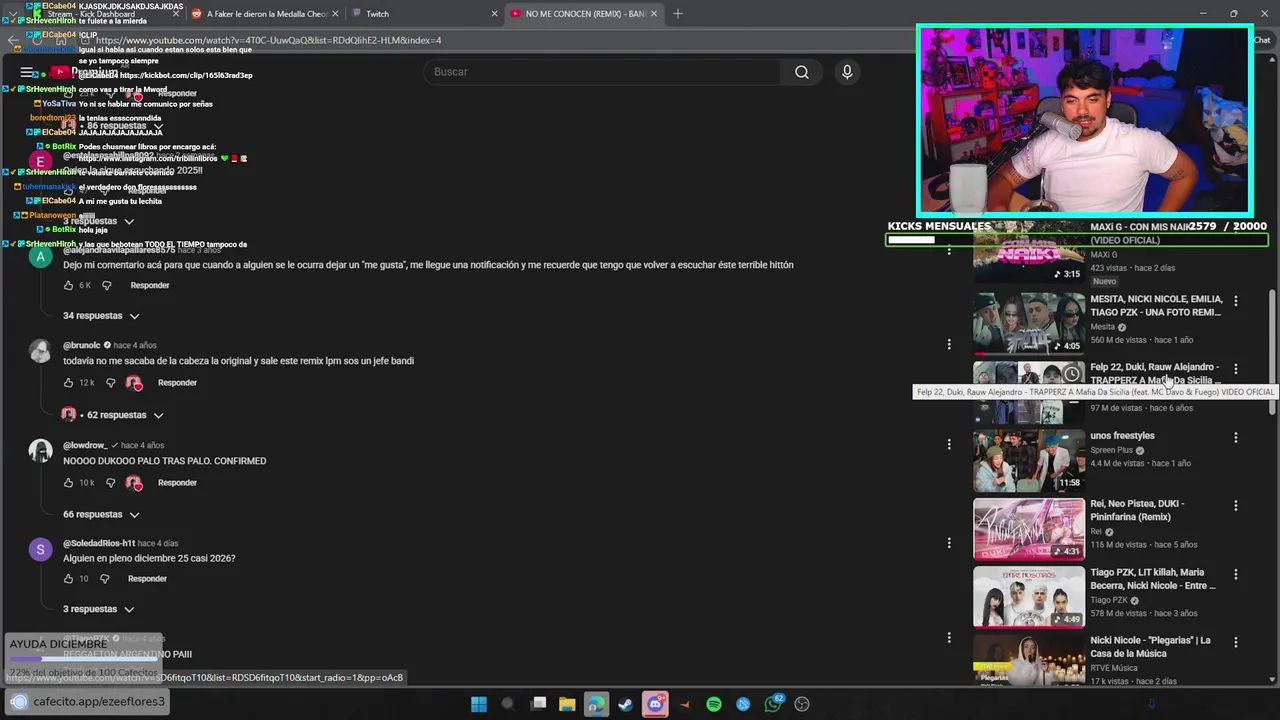The image size is (1280, 720).
Task: Close the Faker Medalla Reddit tab
Action: (x=335, y=14)
